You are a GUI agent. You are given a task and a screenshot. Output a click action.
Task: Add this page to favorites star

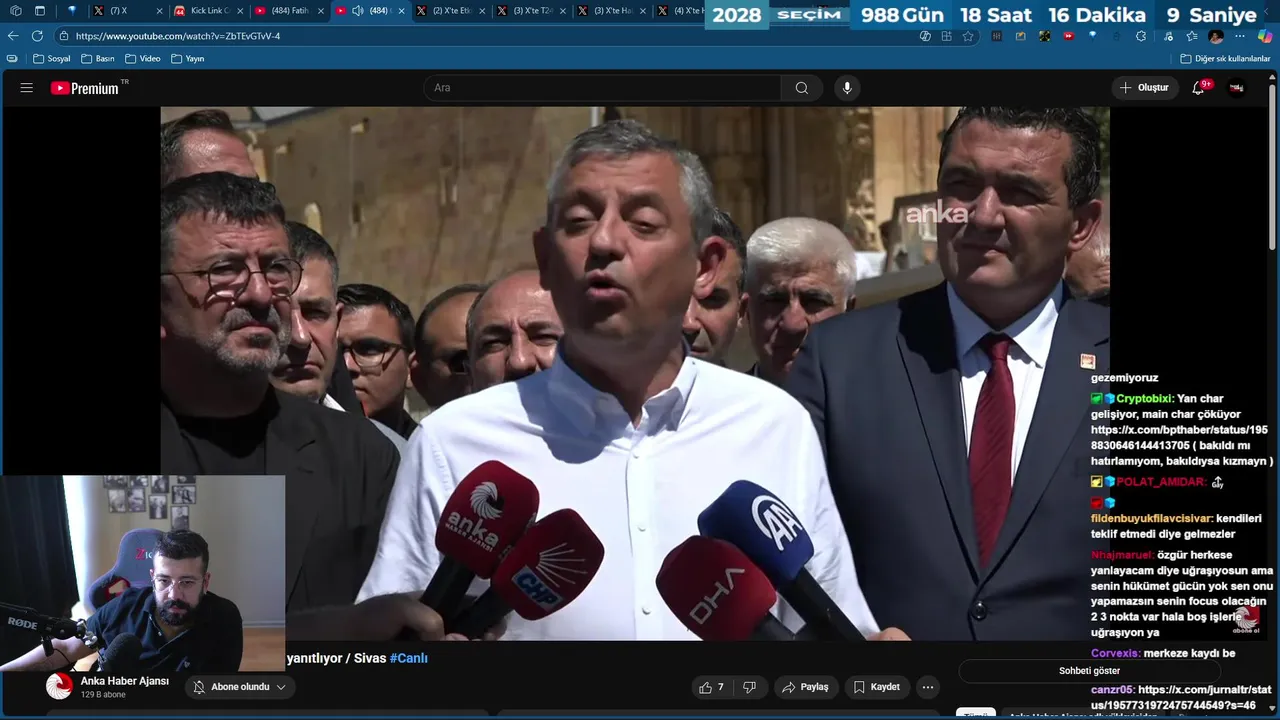click(968, 36)
